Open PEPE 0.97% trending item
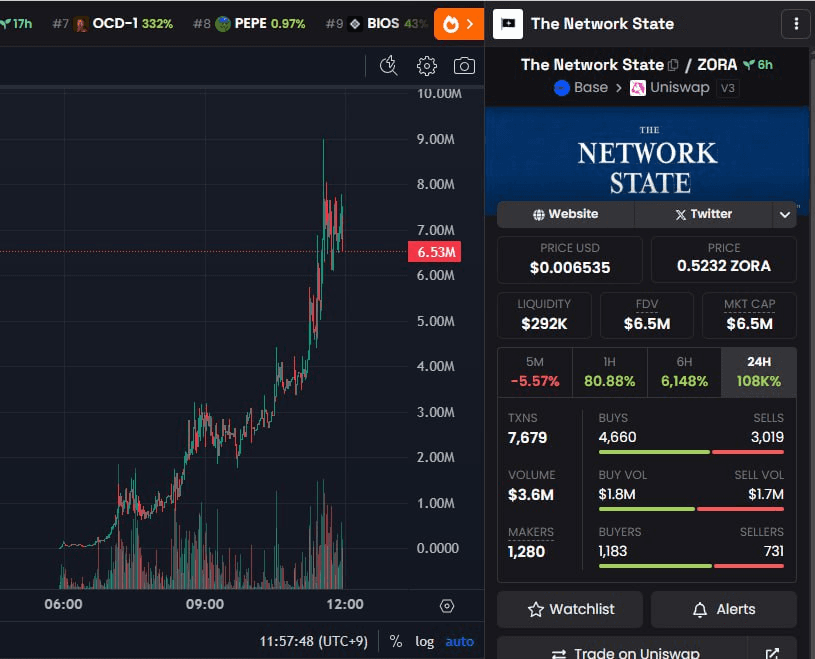 click(x=249, y=24)
